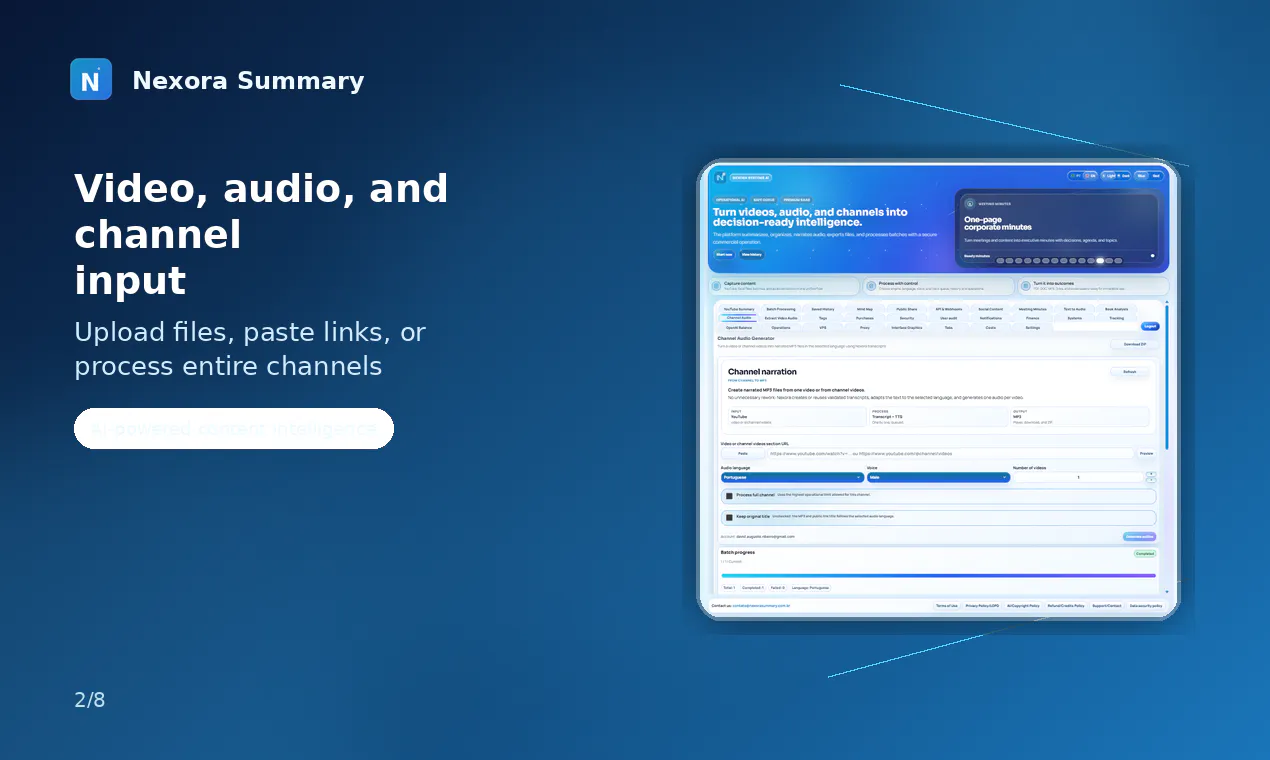Decrease the Number of videos stepper
1270x760 pixels.
coord(1151,480)
